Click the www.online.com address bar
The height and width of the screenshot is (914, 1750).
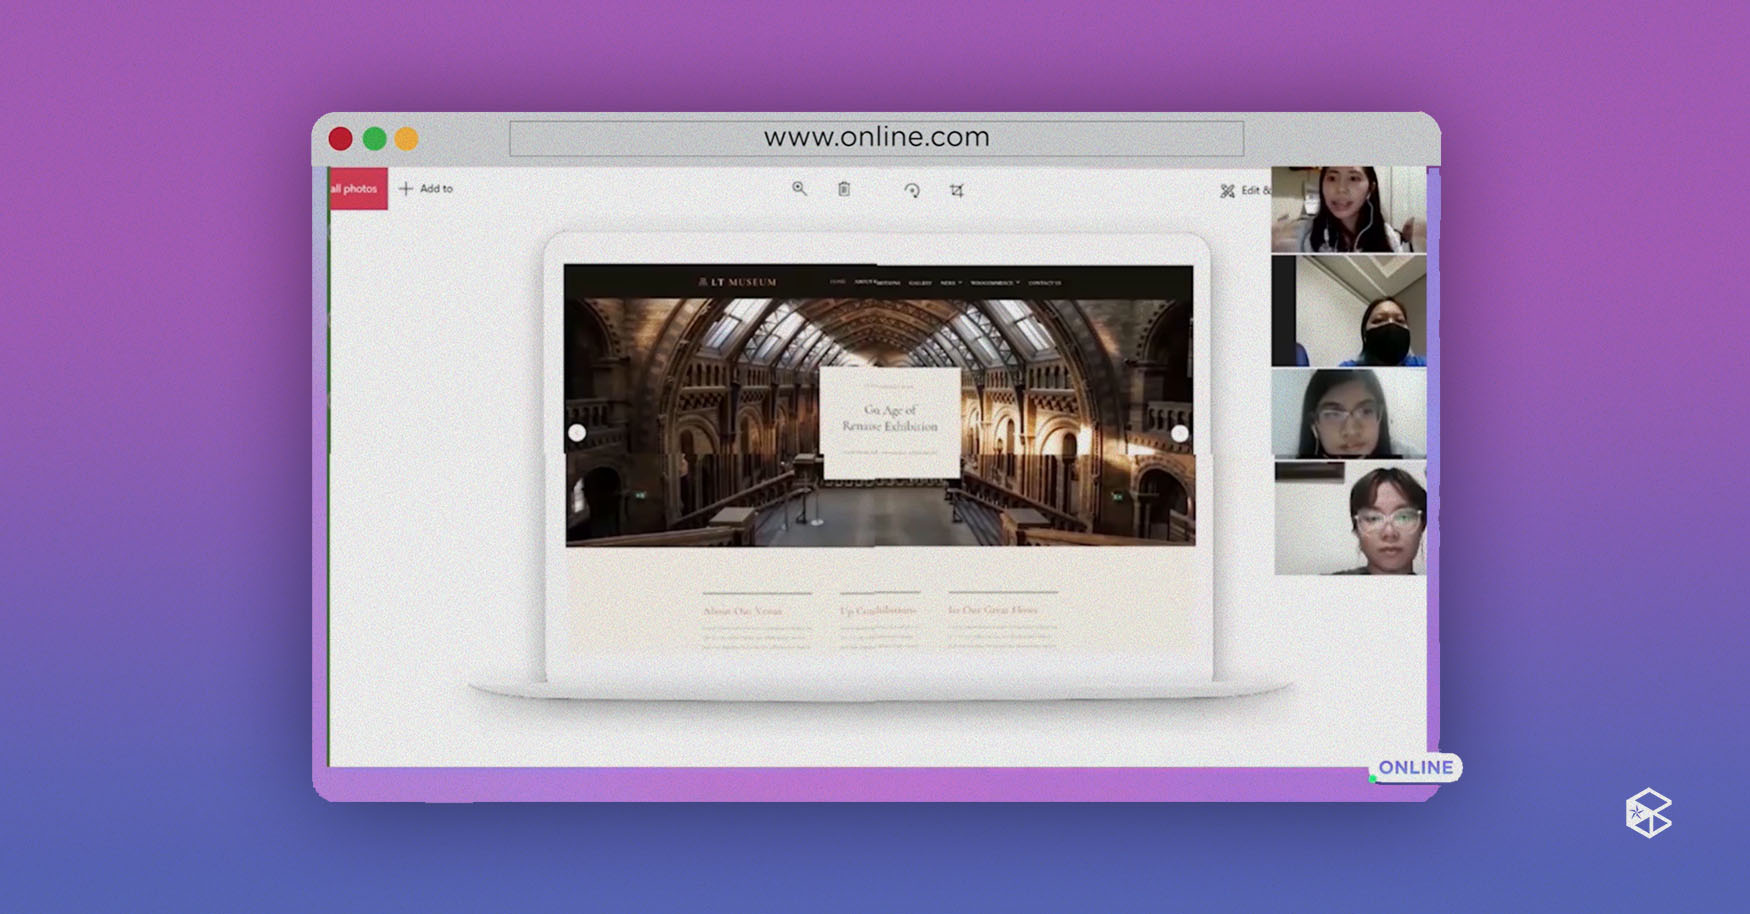(x=876, y=138)
